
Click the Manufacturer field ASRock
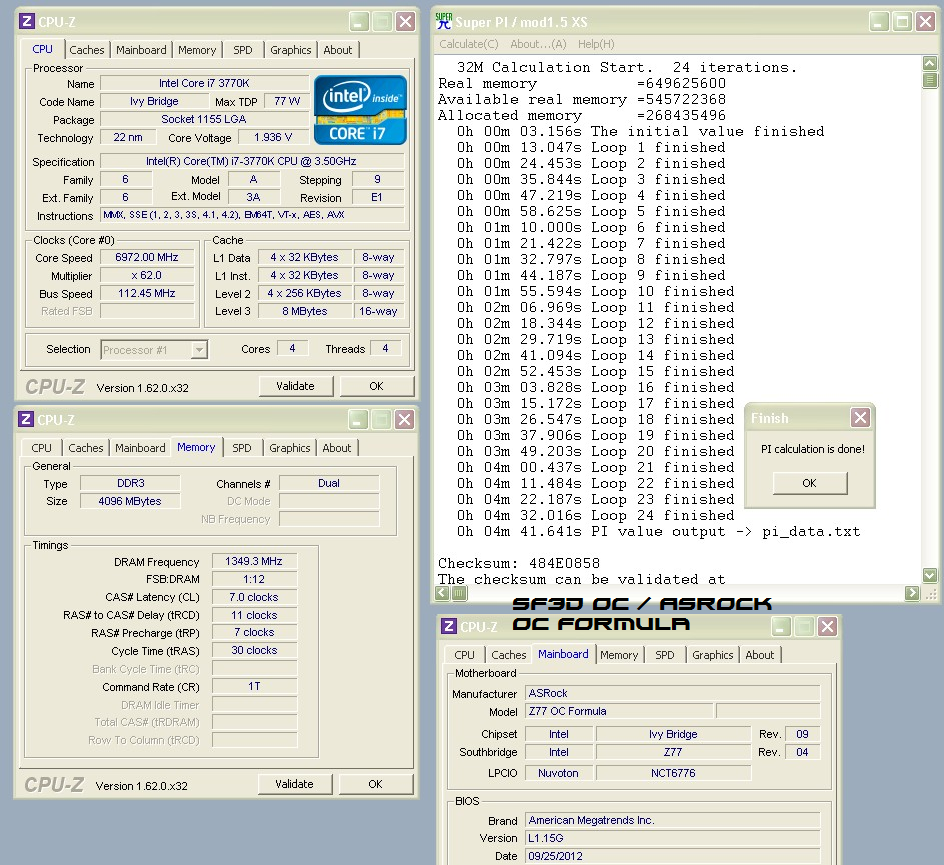tap(672, 693)
